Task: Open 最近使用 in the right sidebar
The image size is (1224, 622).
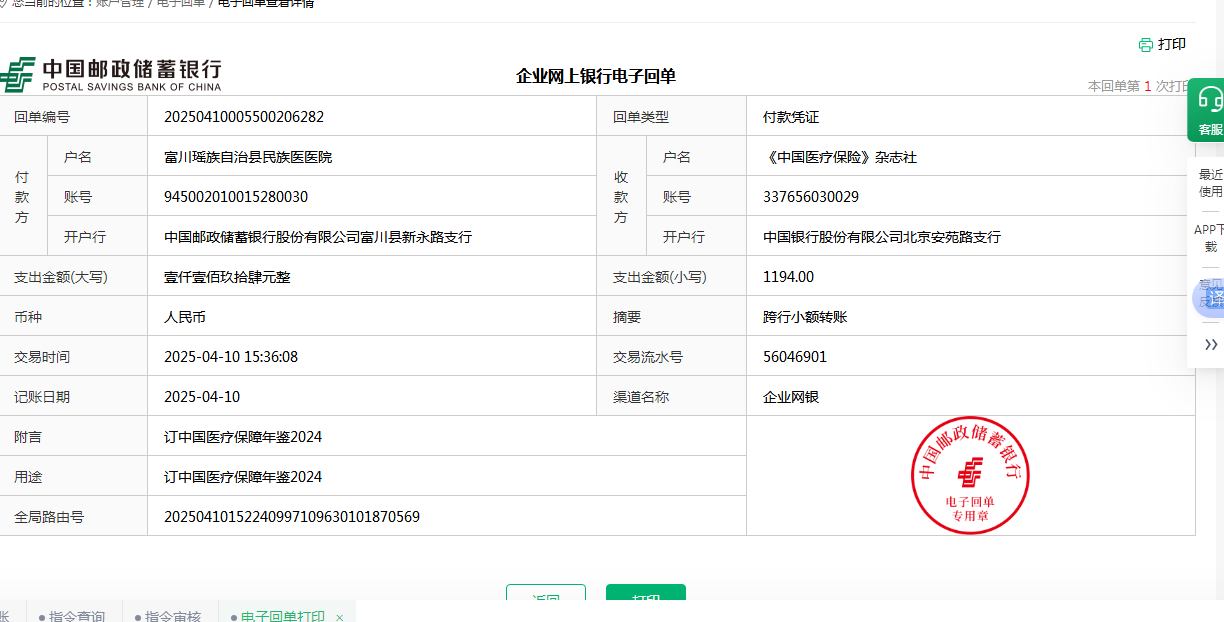Action: [x=1211, y=183]
